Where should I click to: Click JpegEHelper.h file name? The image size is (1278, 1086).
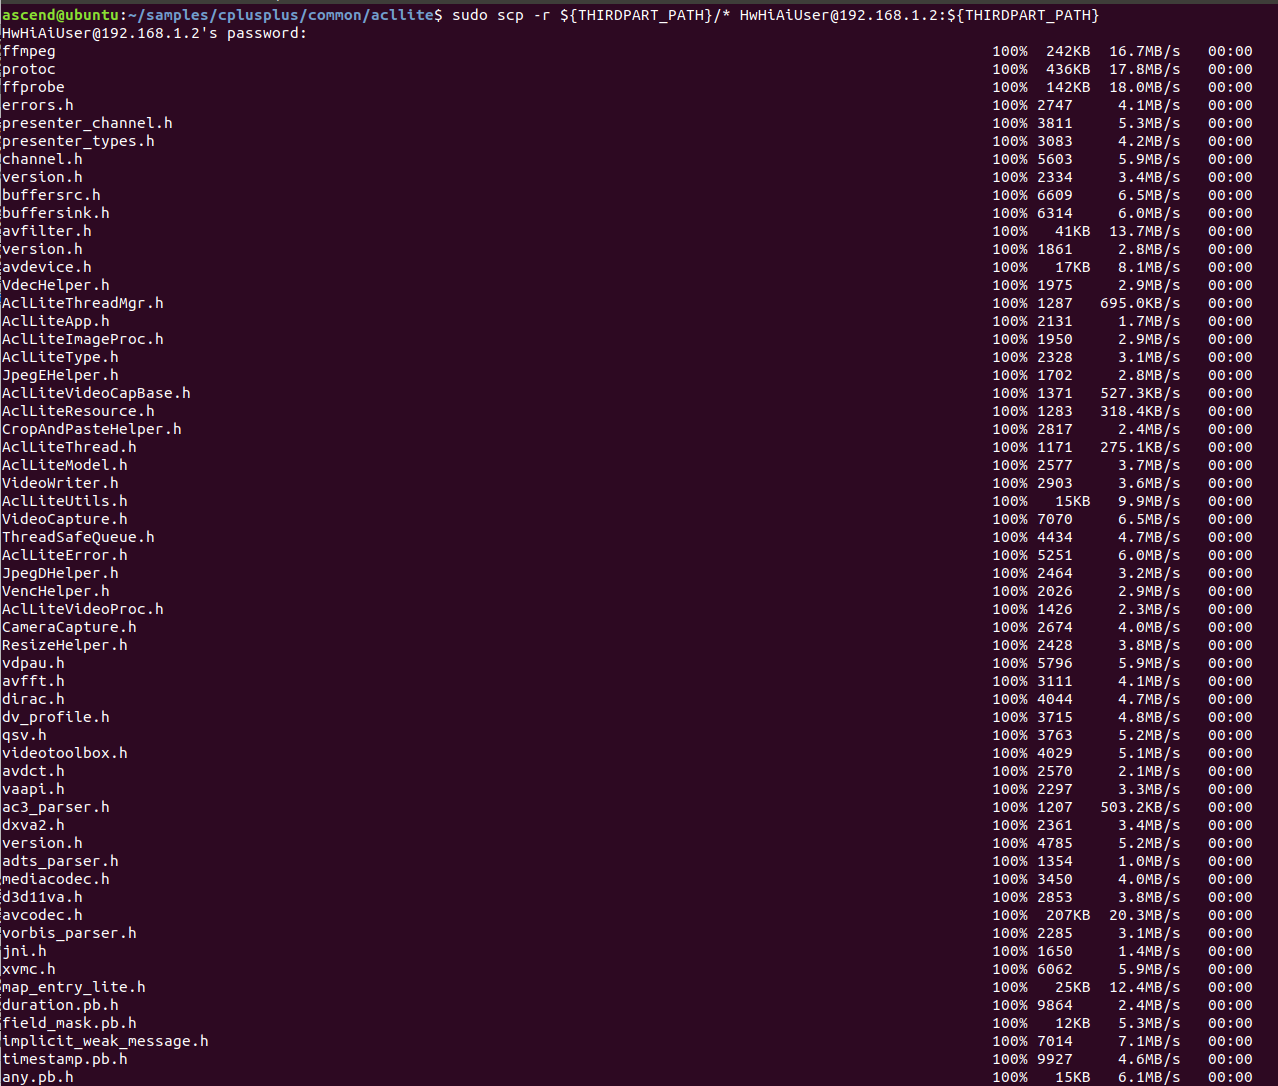(x=60, y=375)
